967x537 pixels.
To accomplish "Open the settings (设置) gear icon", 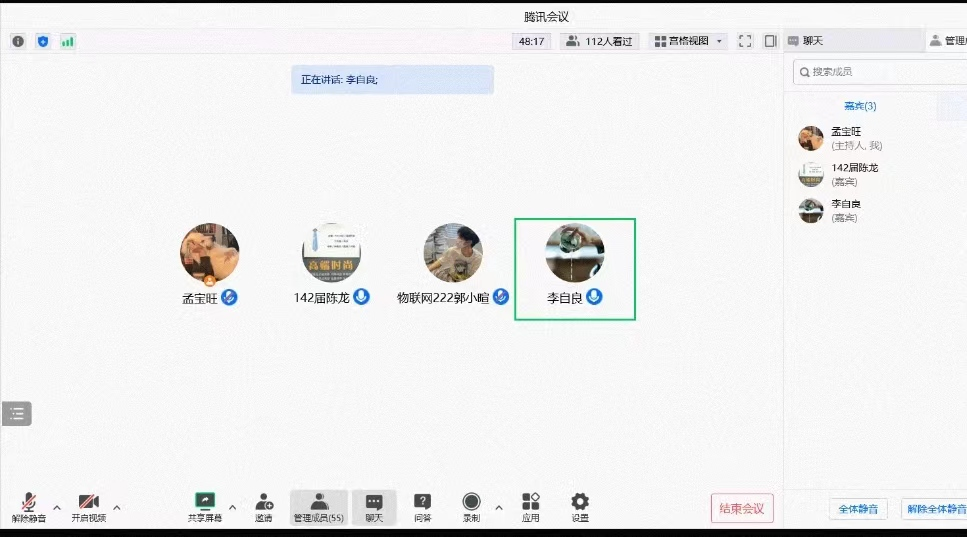I will coord(580,502).
